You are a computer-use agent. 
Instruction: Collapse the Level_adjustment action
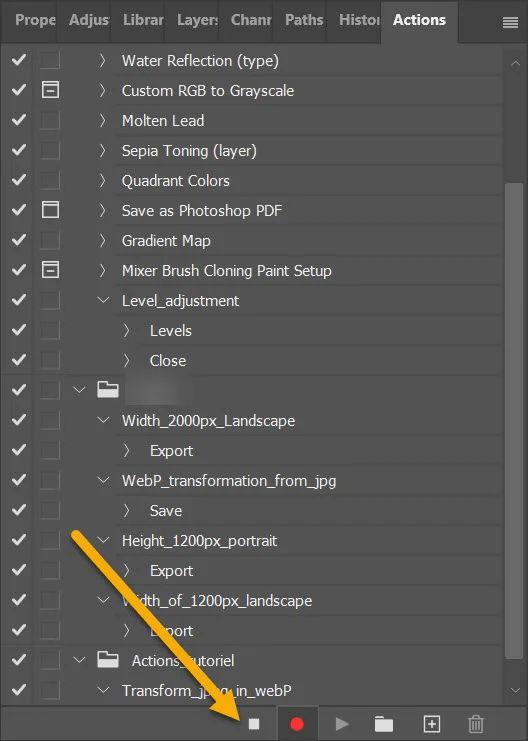pyautogui.click(x=103, y=300)
